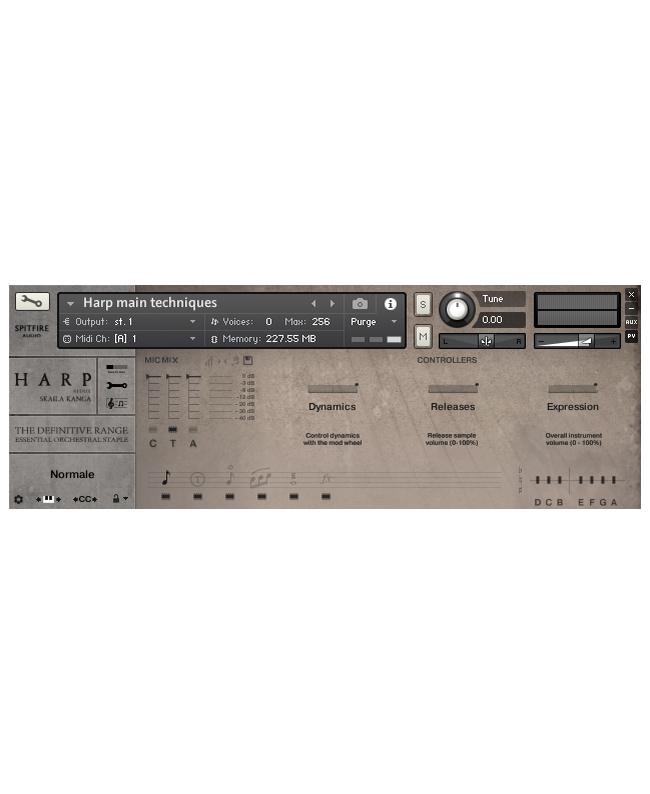Screen dimensions: 650x794
Task: Open the dropdown arrow beside the padlock
Action: (x=126, y=499)
